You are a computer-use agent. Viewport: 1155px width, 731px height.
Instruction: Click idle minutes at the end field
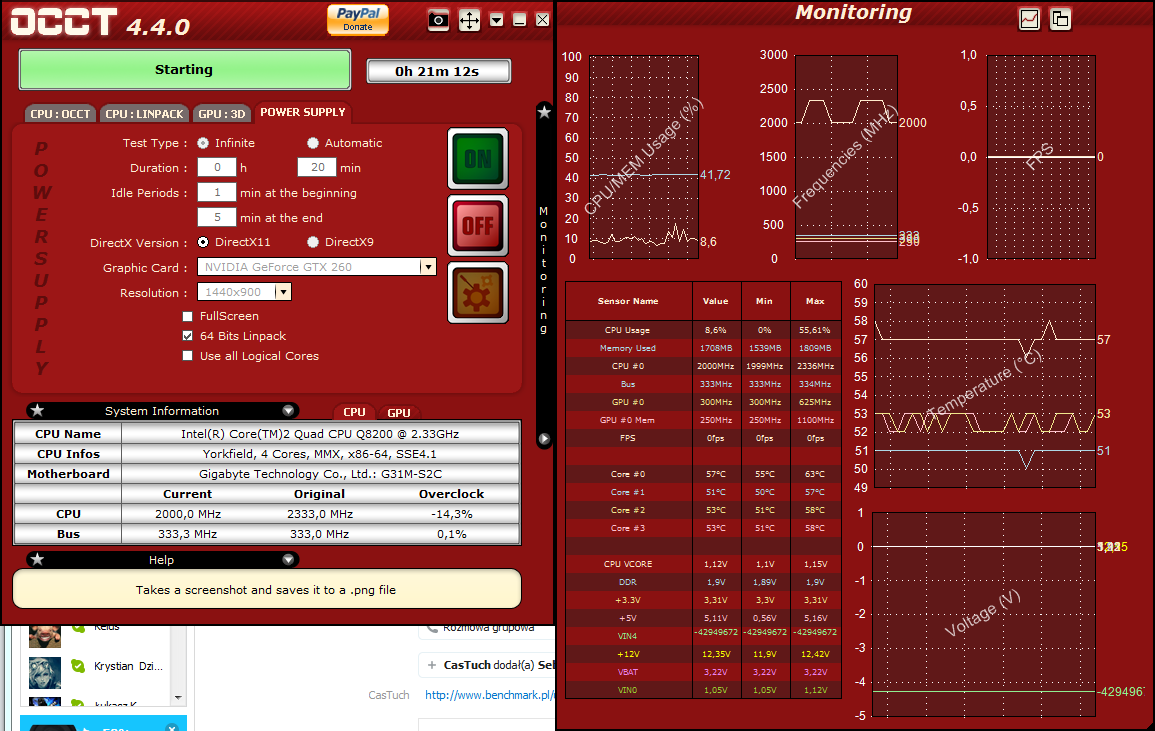(x=217, y=217)
